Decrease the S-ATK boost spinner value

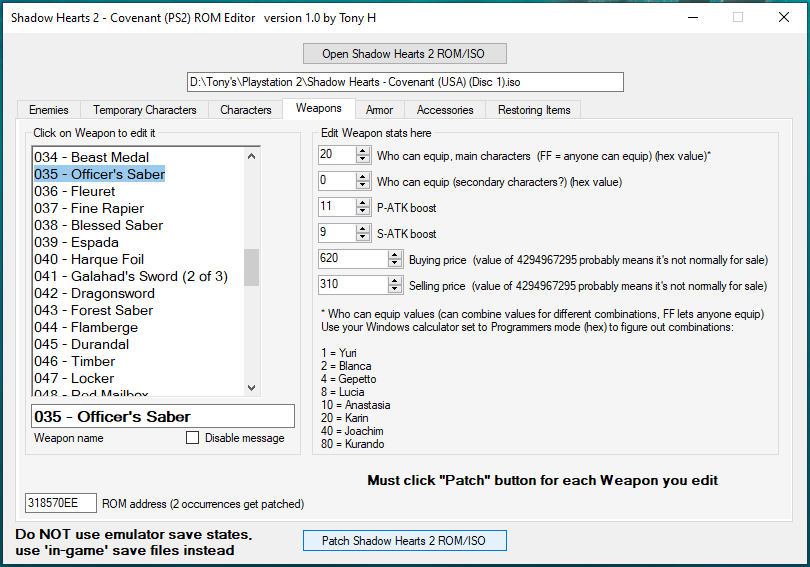click(x=363, y=238)
